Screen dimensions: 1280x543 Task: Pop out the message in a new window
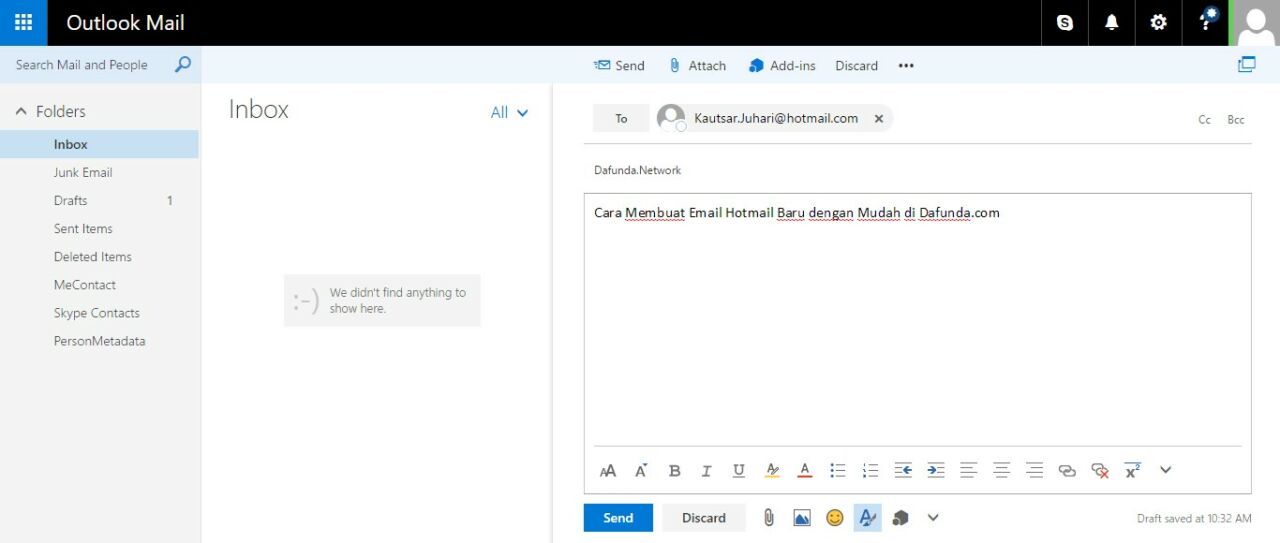coord(1246,65)
